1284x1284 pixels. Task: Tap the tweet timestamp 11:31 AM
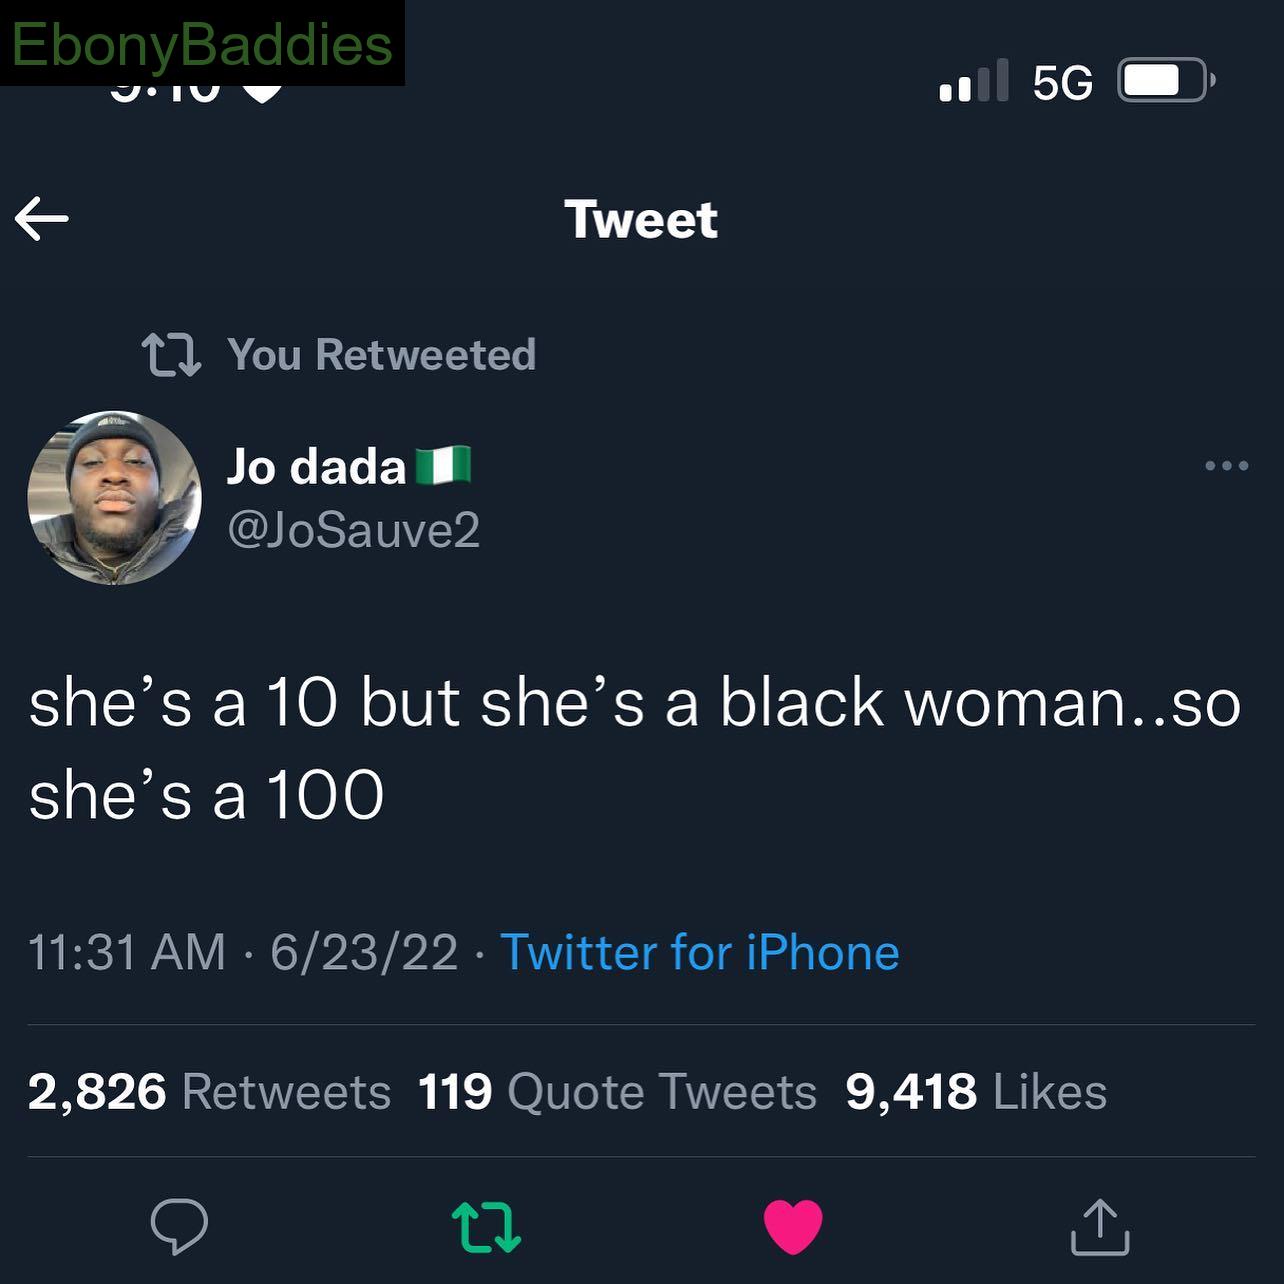[x=127, y=952]
